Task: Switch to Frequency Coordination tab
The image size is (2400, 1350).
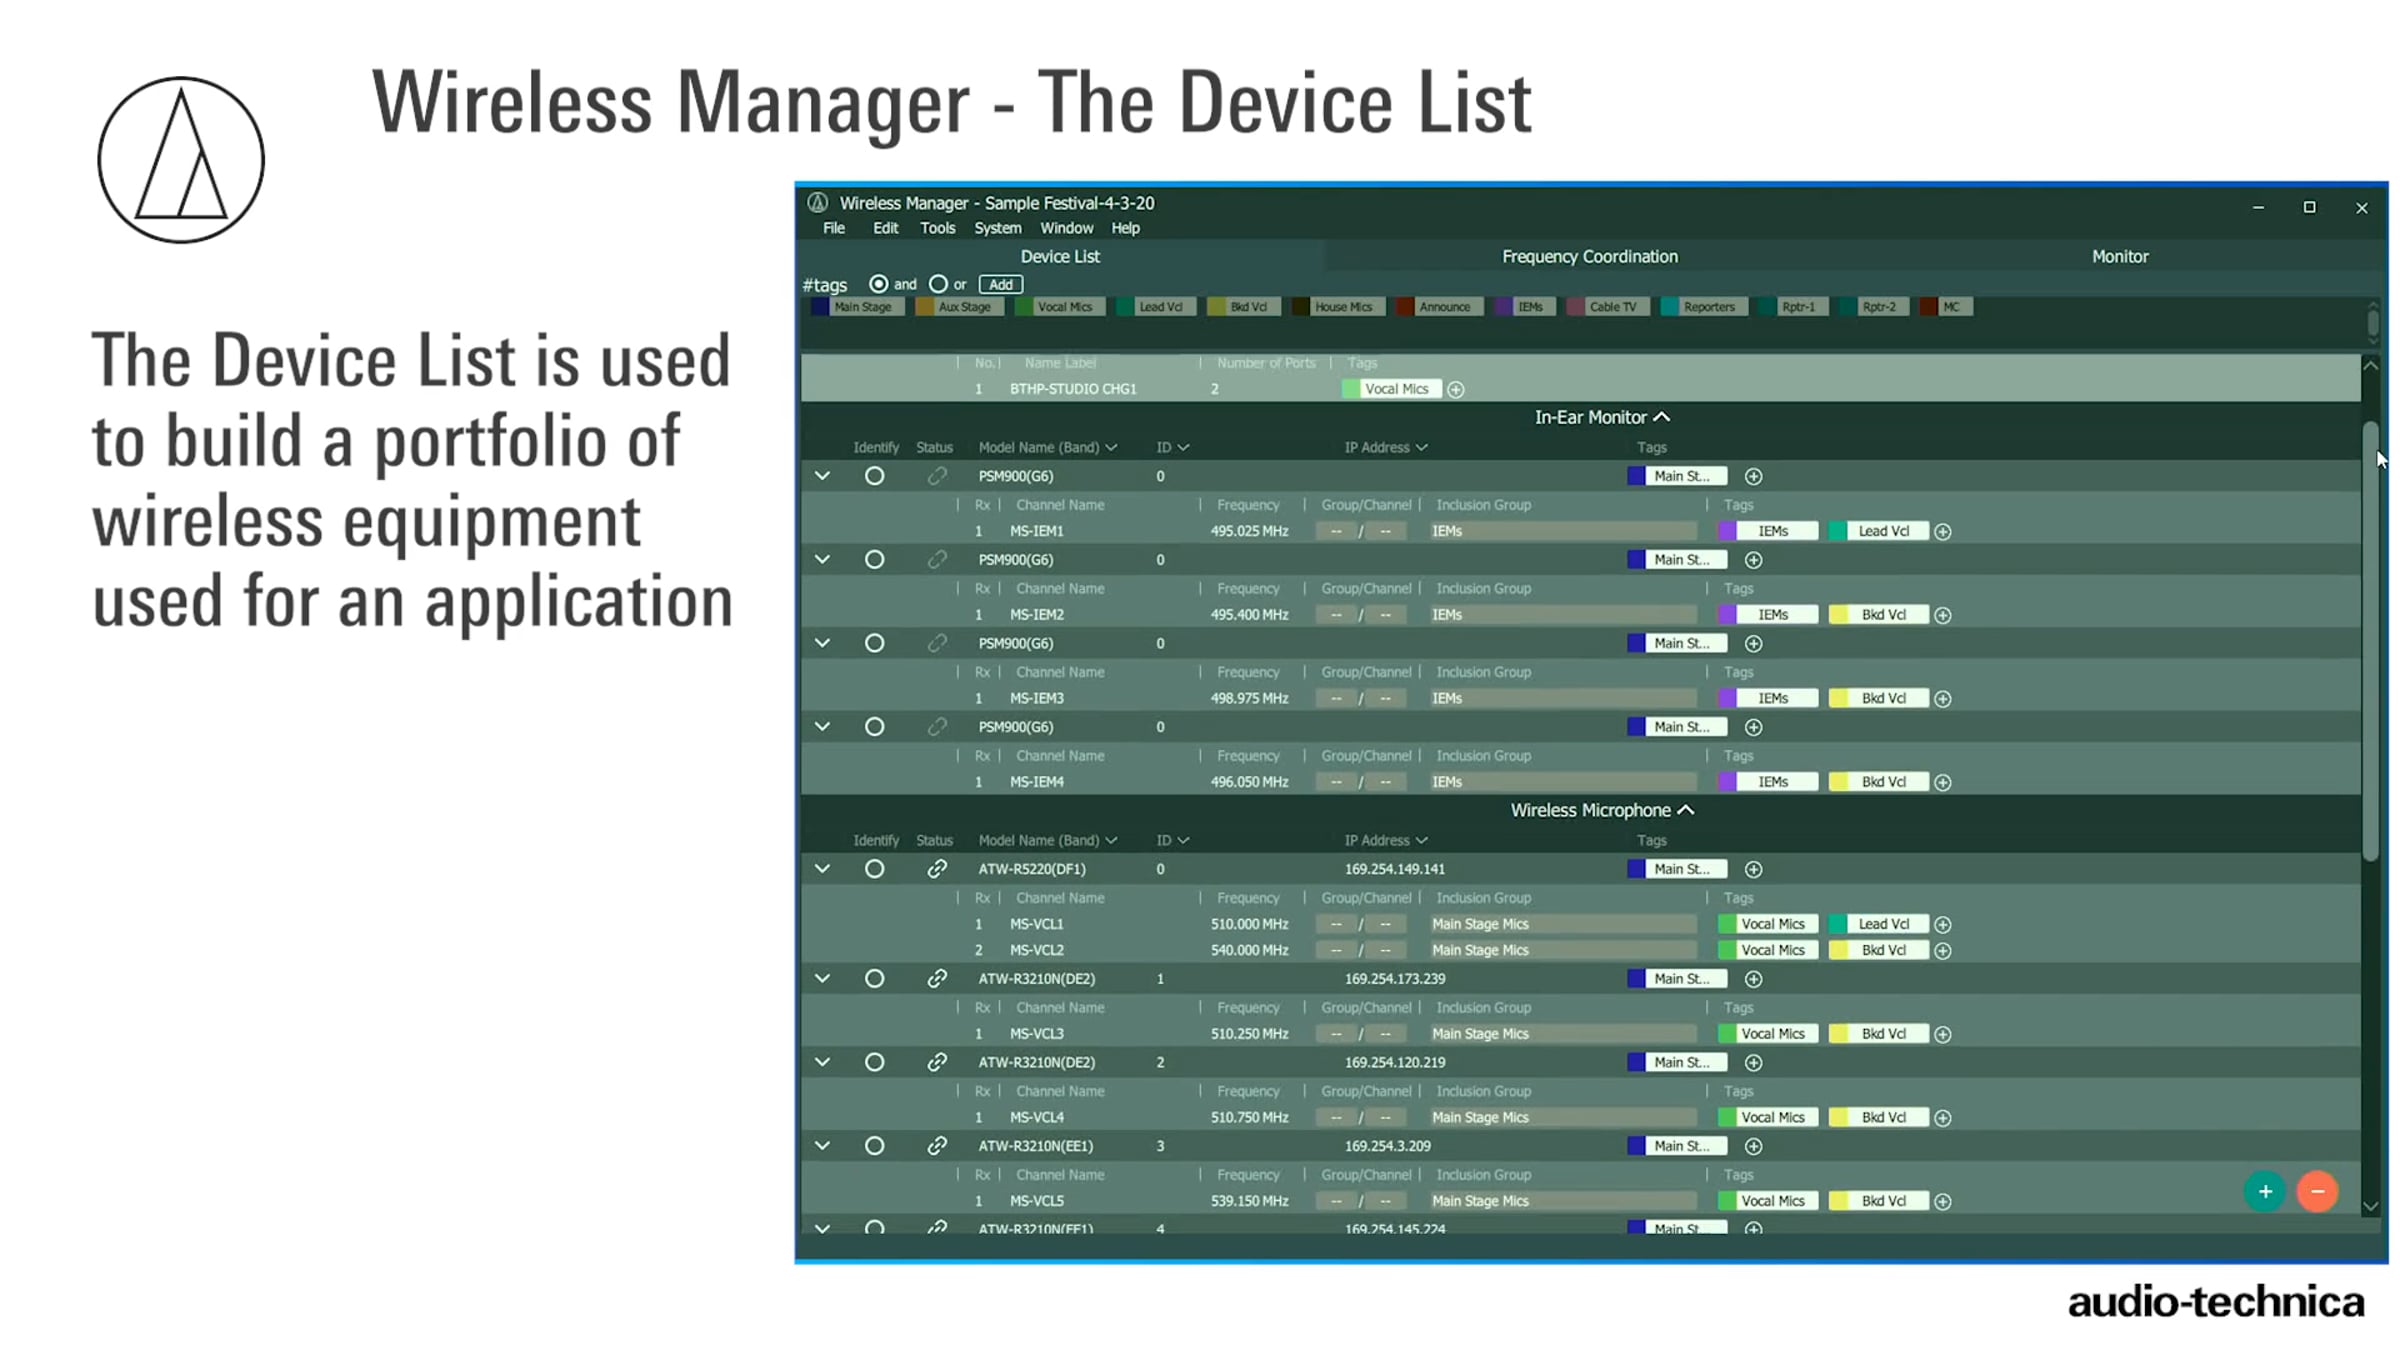Action: point(1589,256)
